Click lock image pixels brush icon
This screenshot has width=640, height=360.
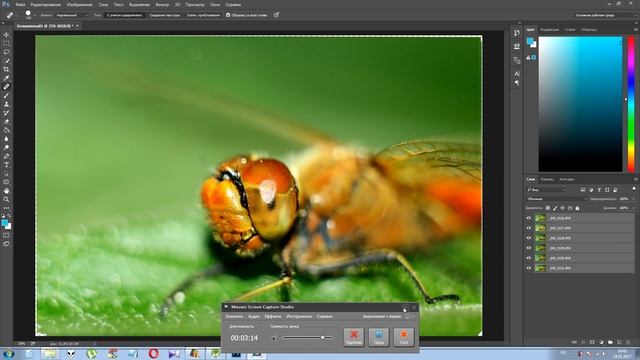click(555, 208)
